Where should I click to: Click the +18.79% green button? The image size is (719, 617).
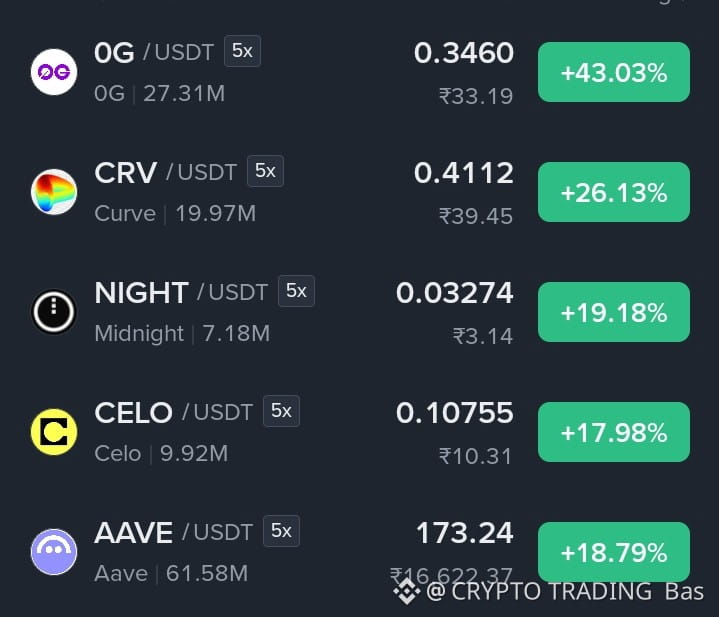tap(614, 552)
